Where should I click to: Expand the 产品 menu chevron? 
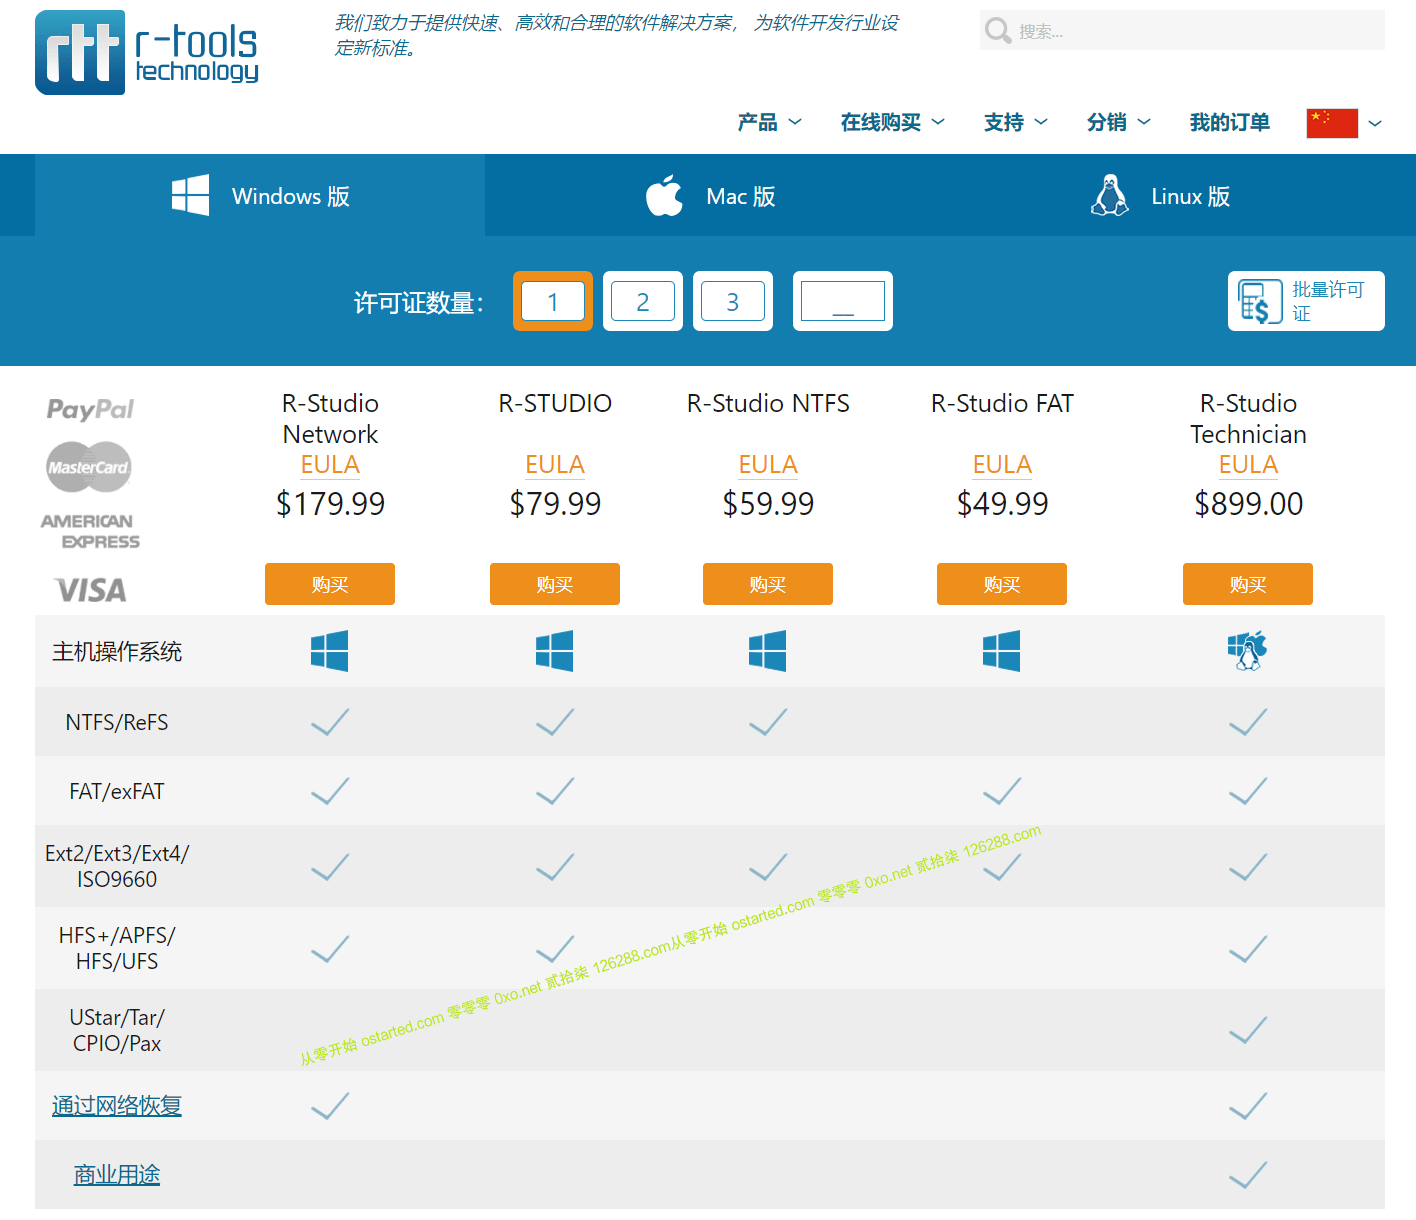(795, 122)
